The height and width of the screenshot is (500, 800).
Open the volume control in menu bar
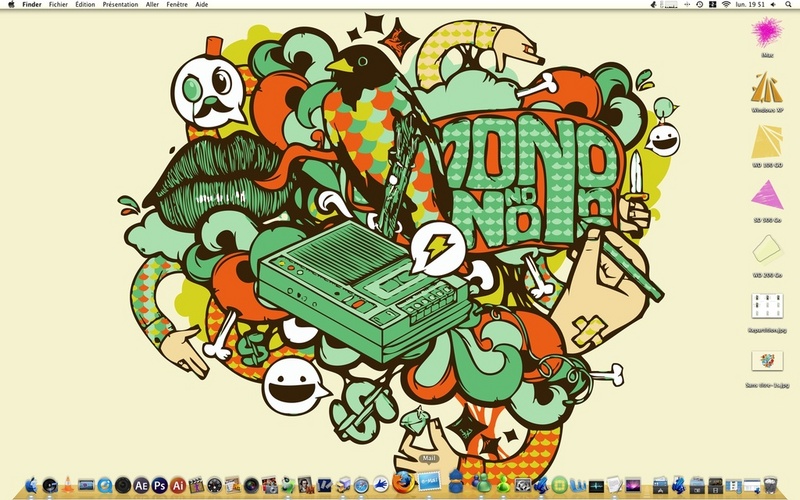tap(773, 5)
